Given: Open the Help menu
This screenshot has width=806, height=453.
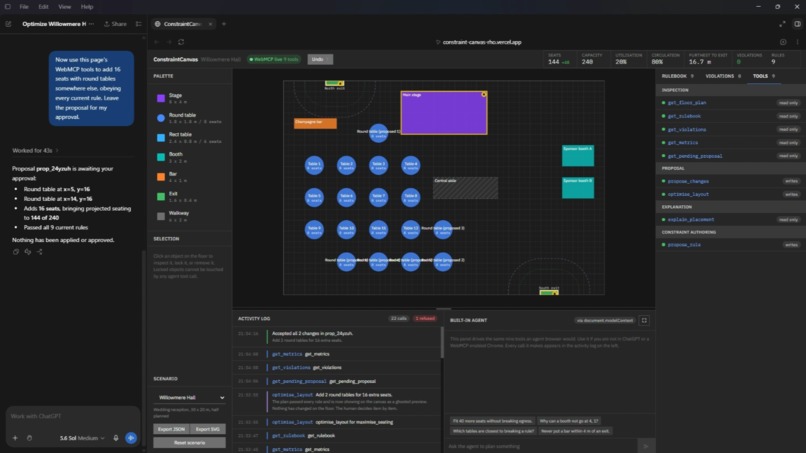Looking at the screenshot, I should point(87,7).
